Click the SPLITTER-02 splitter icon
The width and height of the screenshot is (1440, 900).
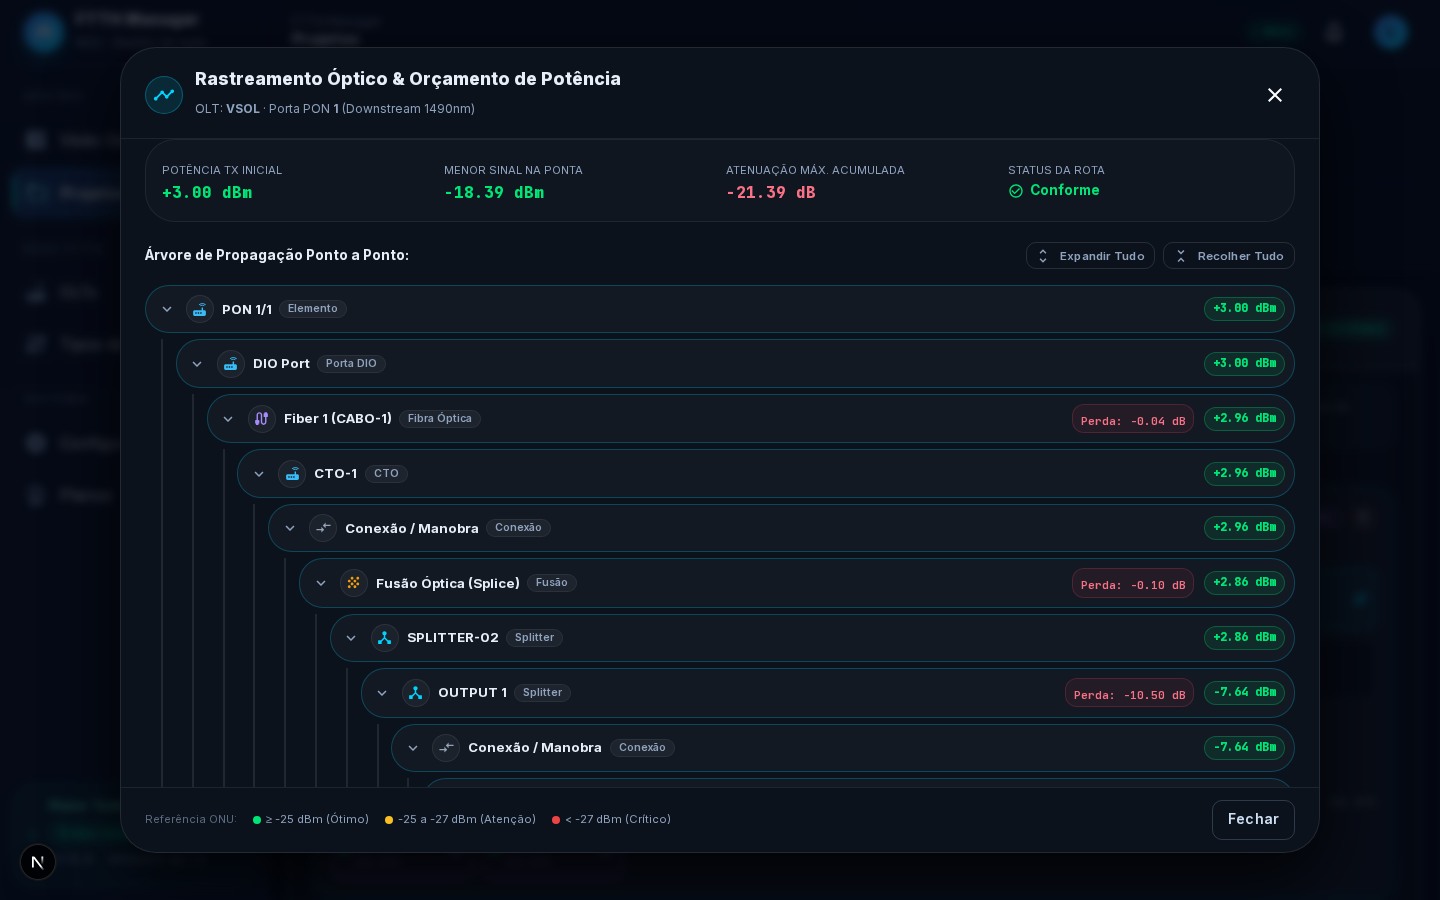[x=385, y=638]
